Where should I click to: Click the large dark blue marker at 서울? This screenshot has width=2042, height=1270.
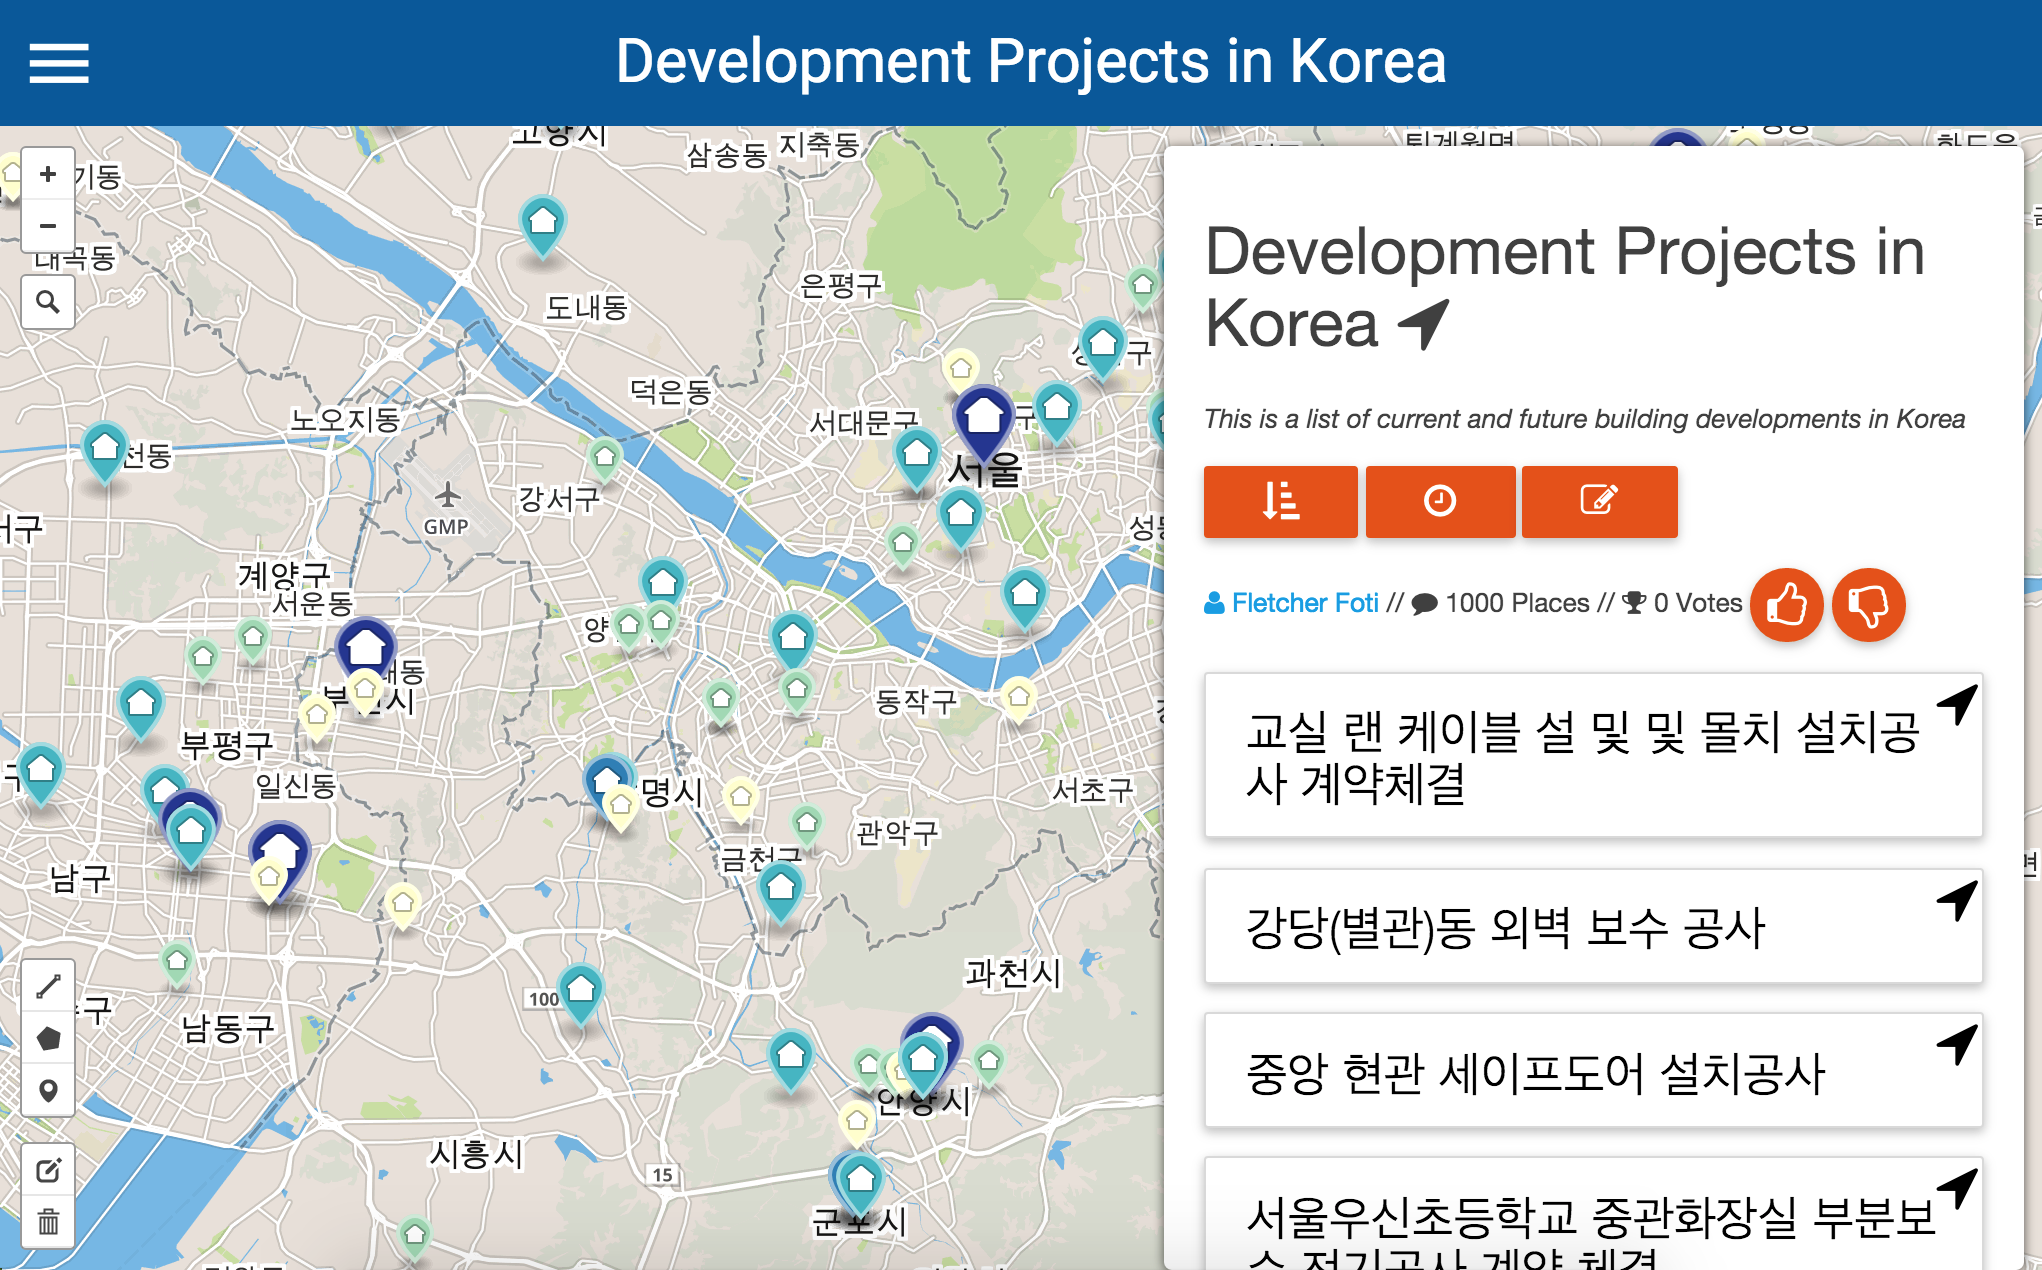984,418
